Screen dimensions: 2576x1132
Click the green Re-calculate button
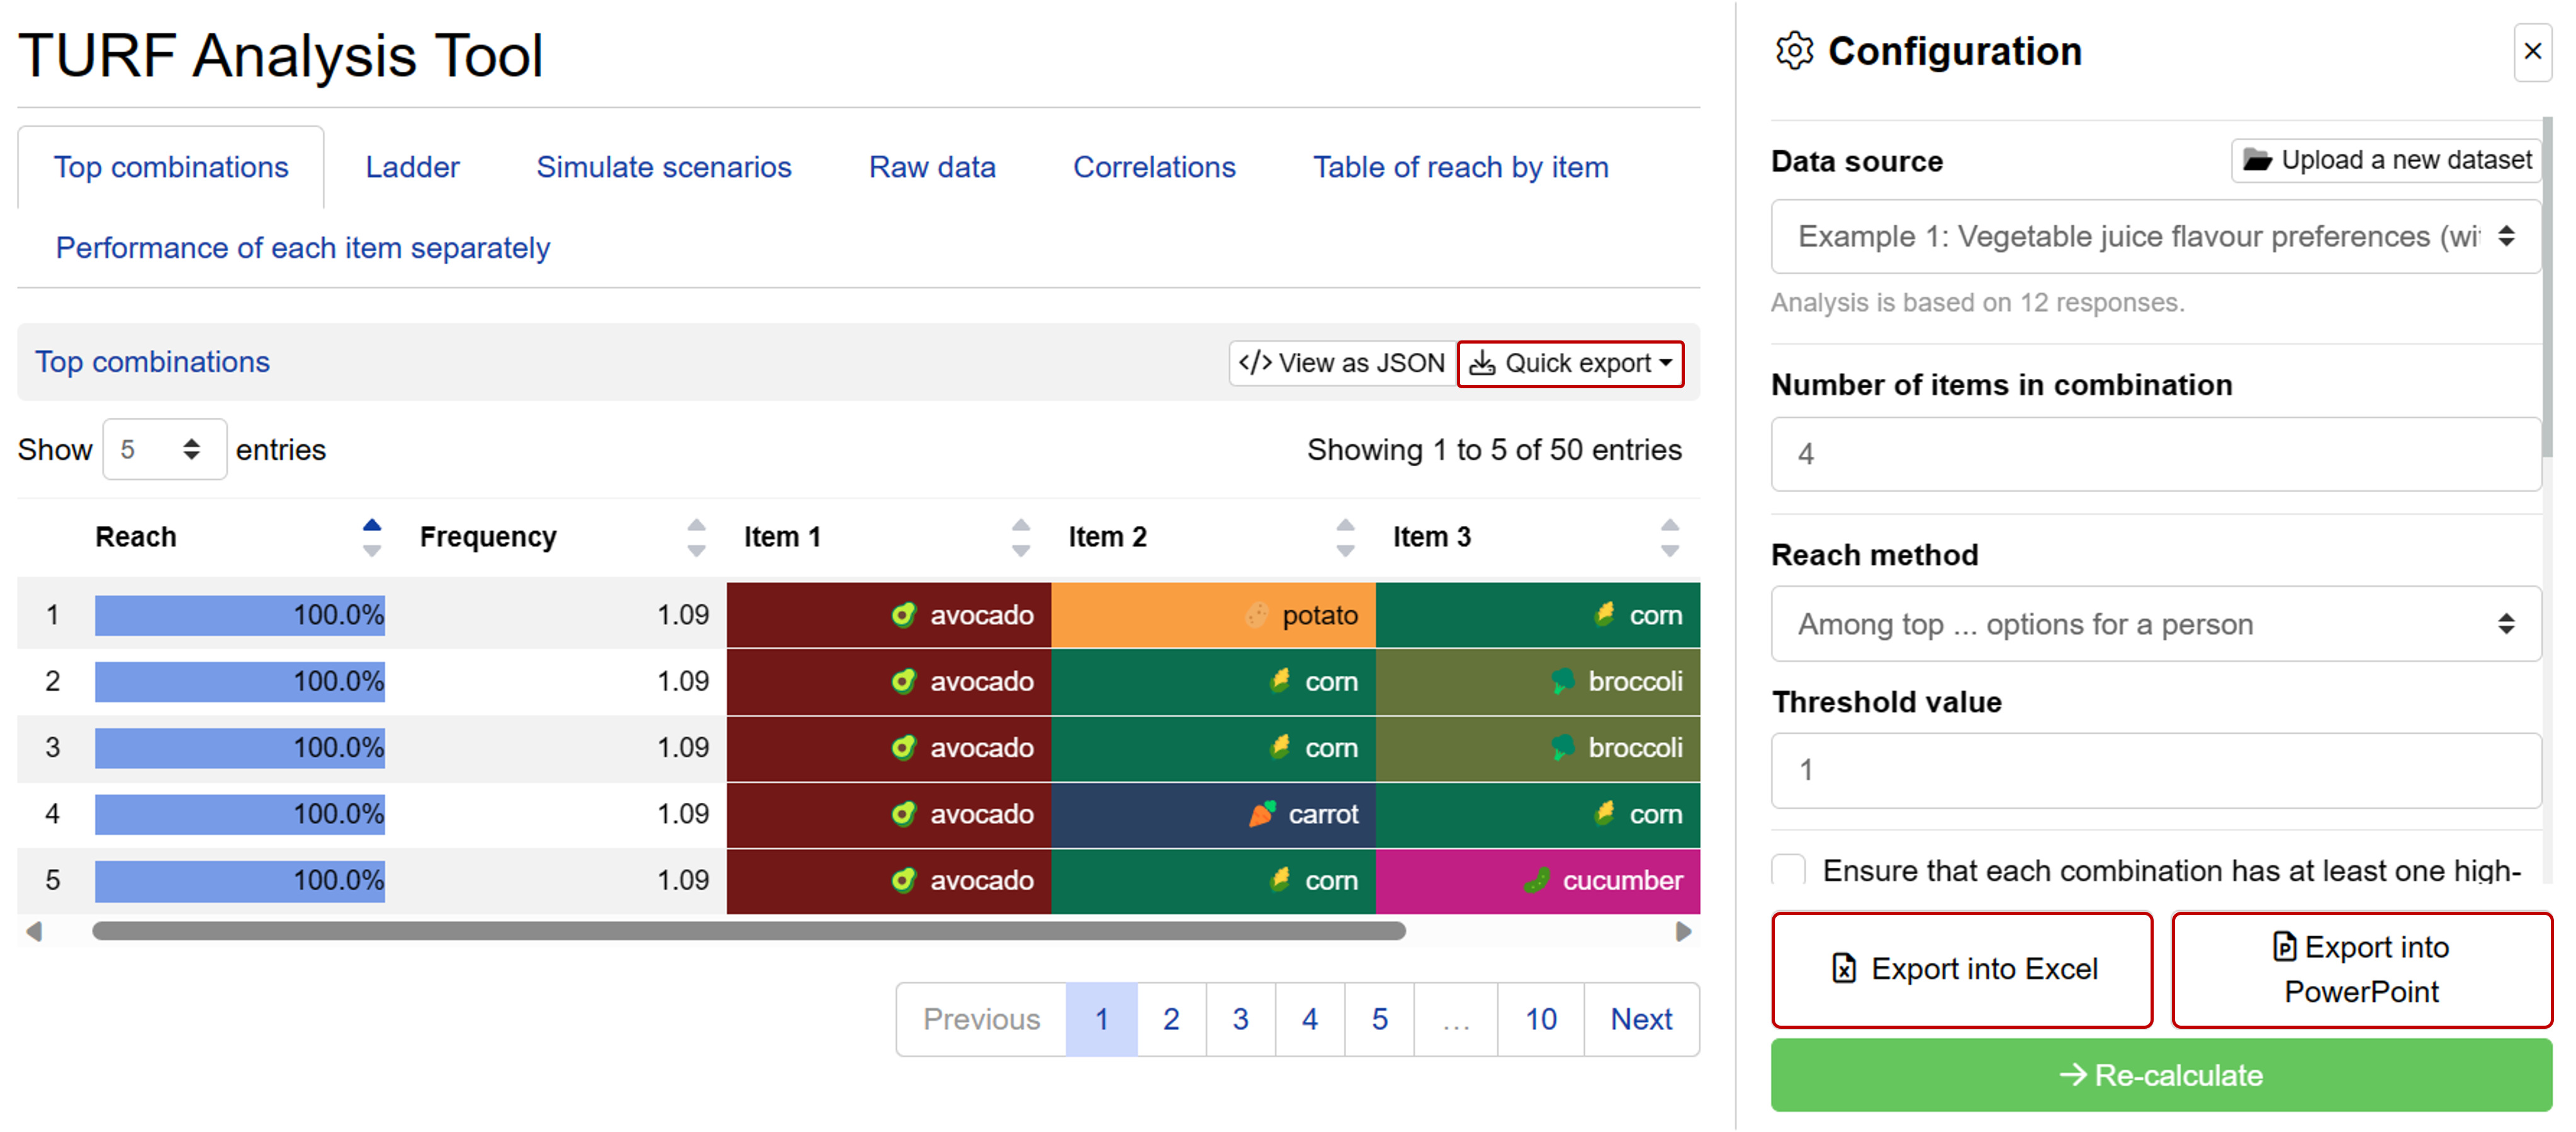2162,1075
